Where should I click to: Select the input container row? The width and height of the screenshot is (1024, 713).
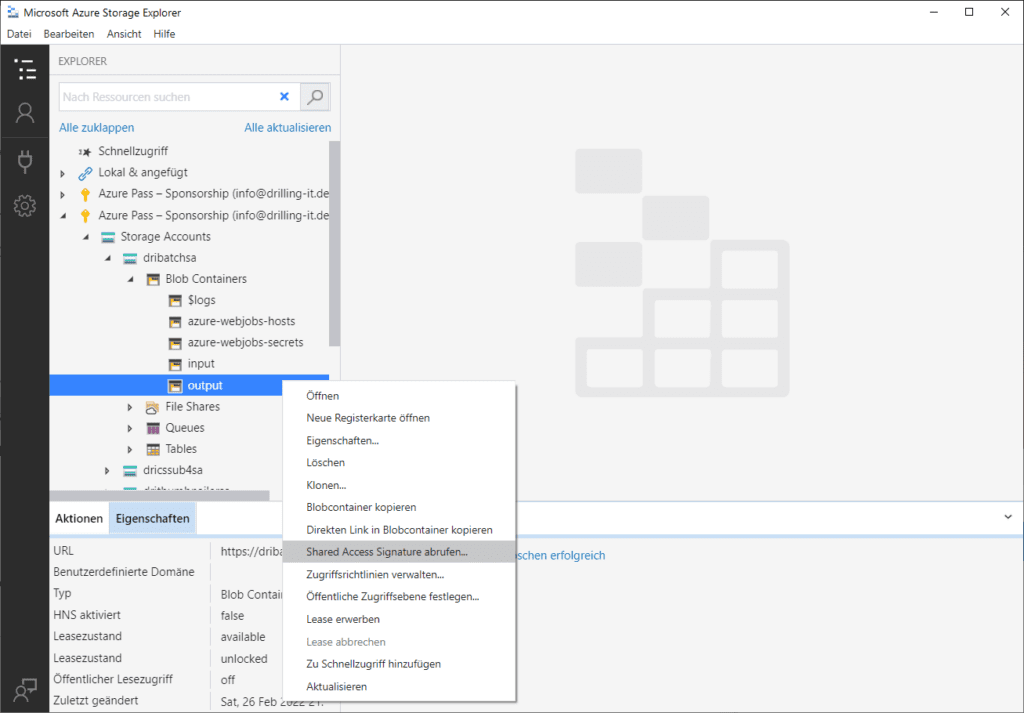coord(189,364)
